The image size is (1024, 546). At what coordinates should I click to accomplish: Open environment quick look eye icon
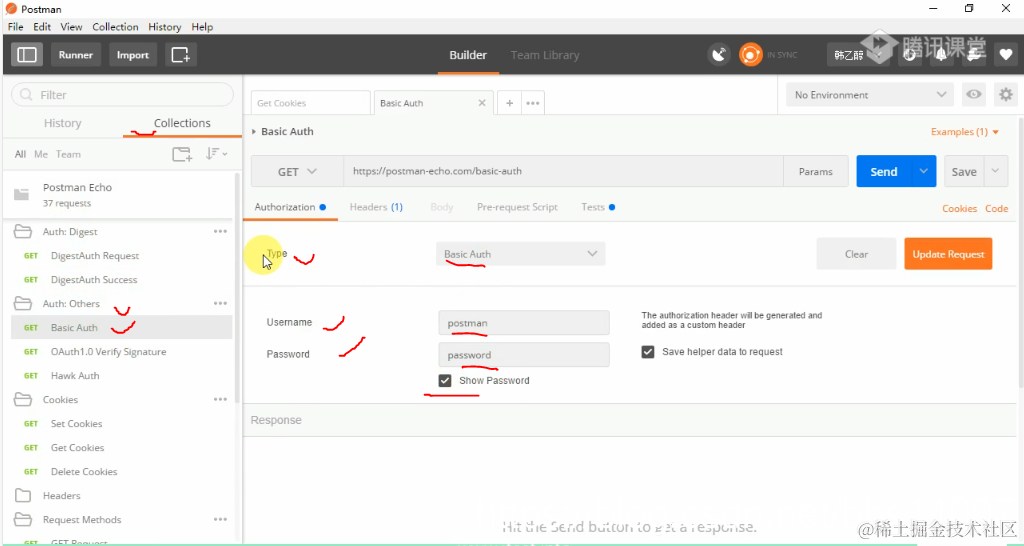pos(974,95)
